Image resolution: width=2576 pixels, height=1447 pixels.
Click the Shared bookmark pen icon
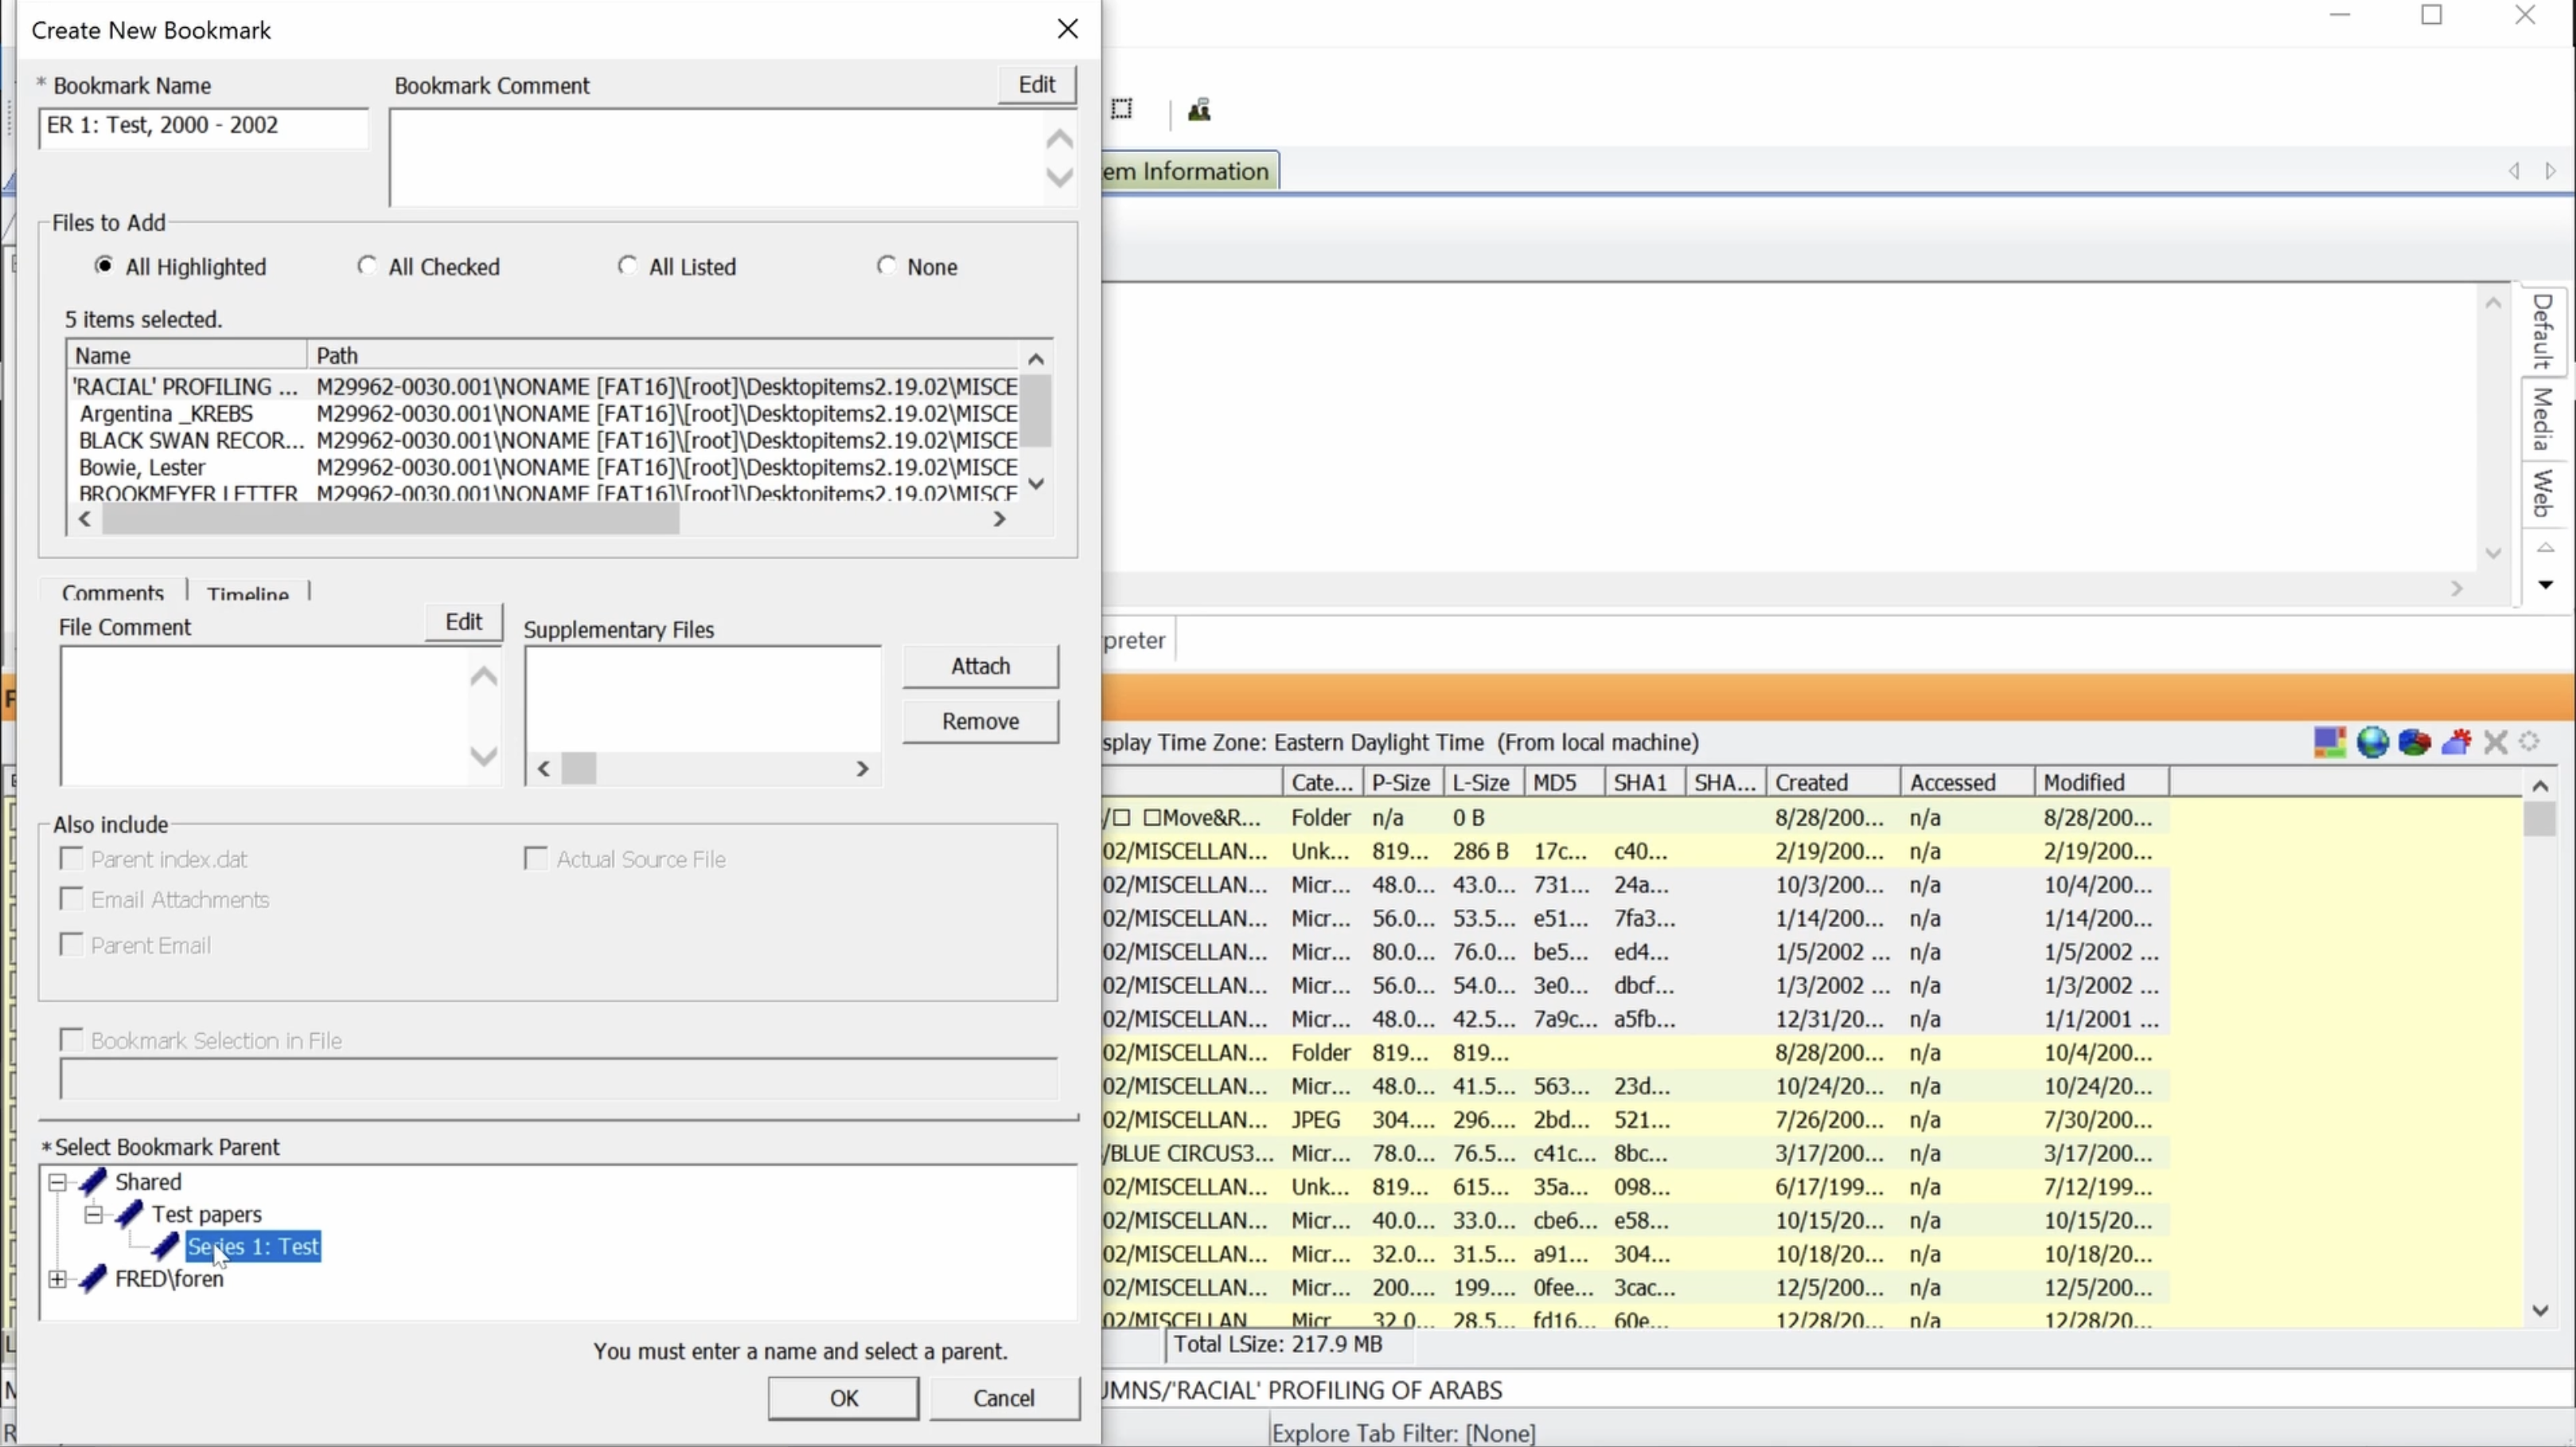pos(92,1181)
